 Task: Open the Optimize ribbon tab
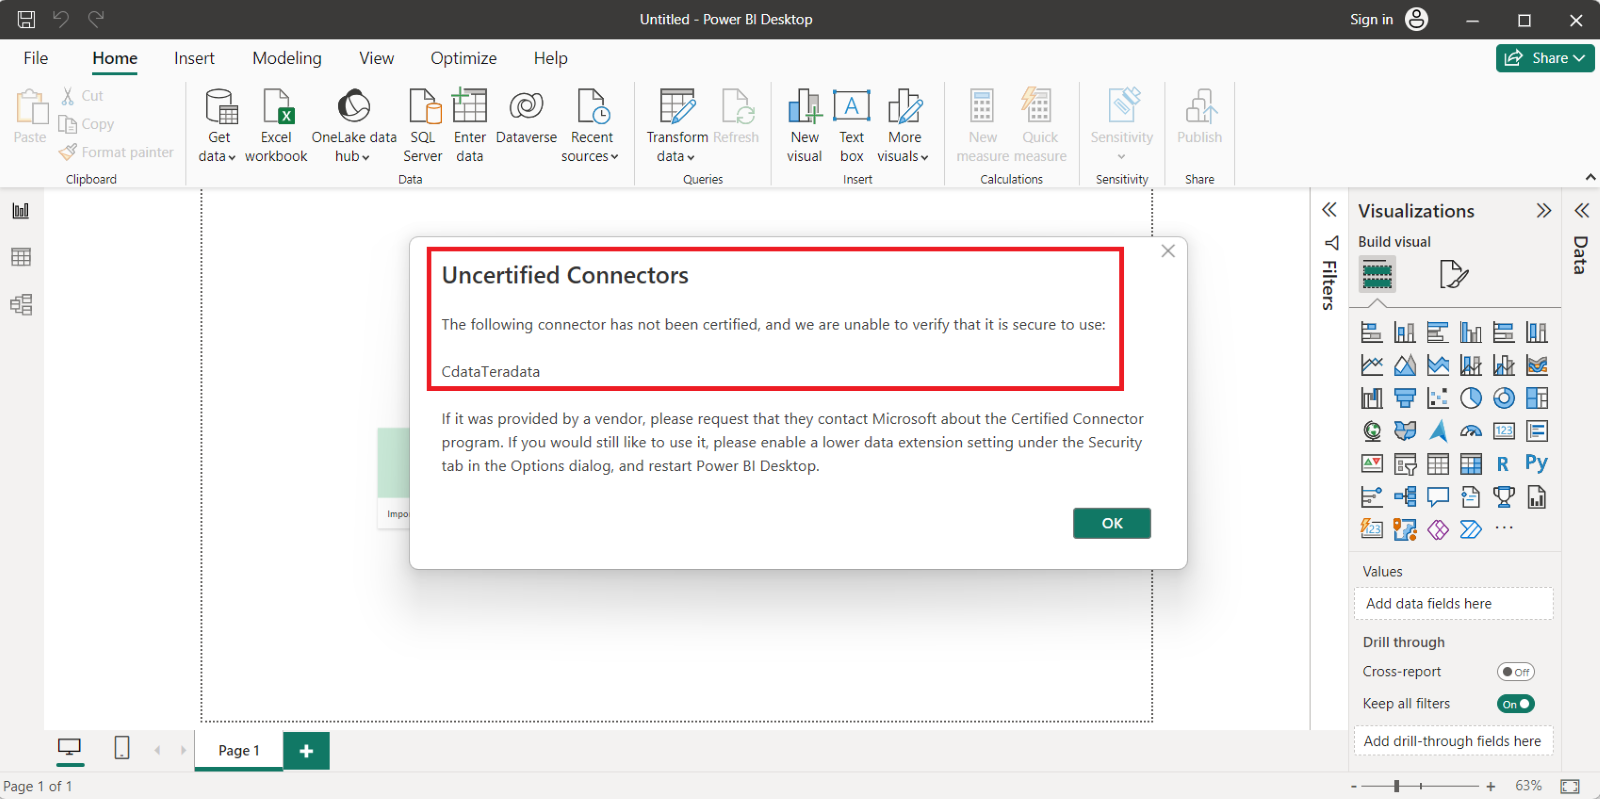click(464, 58)
